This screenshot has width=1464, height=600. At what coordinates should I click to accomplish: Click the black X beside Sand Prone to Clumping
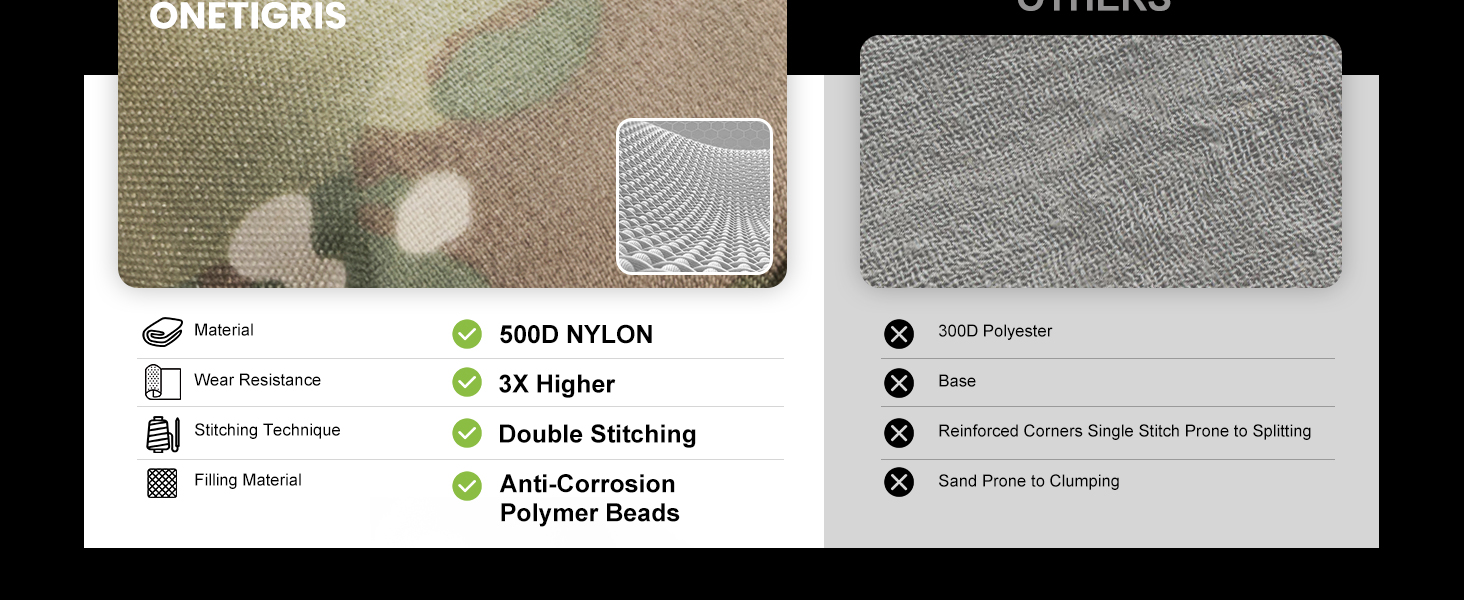899,482
